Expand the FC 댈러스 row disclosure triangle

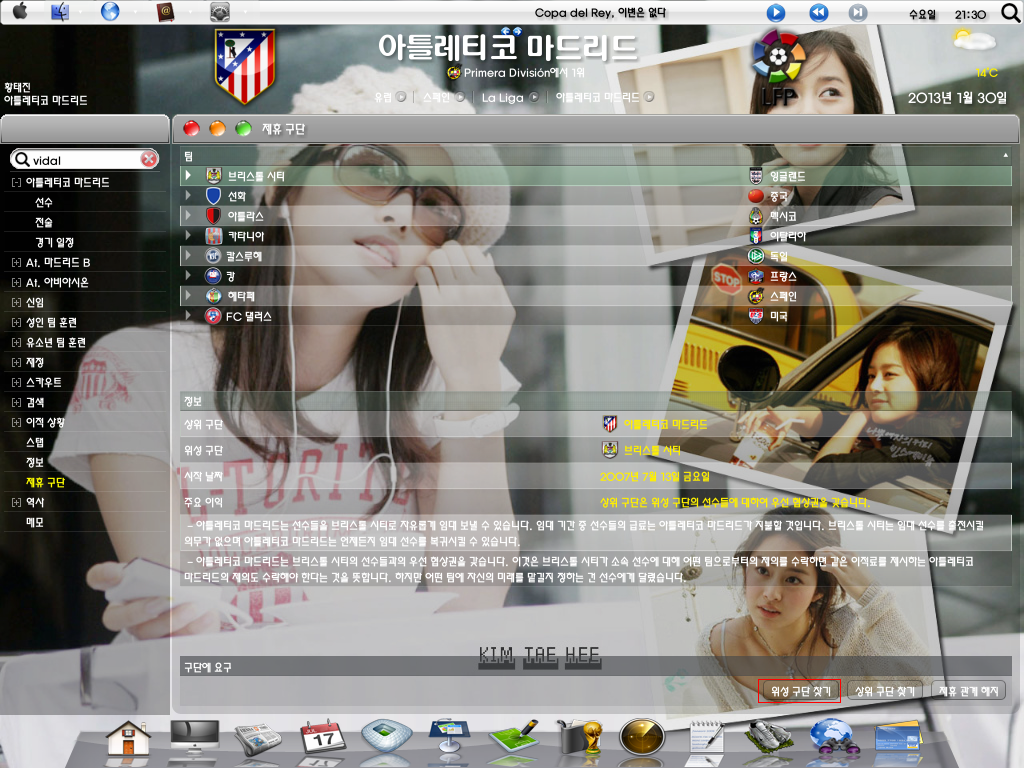189,315
